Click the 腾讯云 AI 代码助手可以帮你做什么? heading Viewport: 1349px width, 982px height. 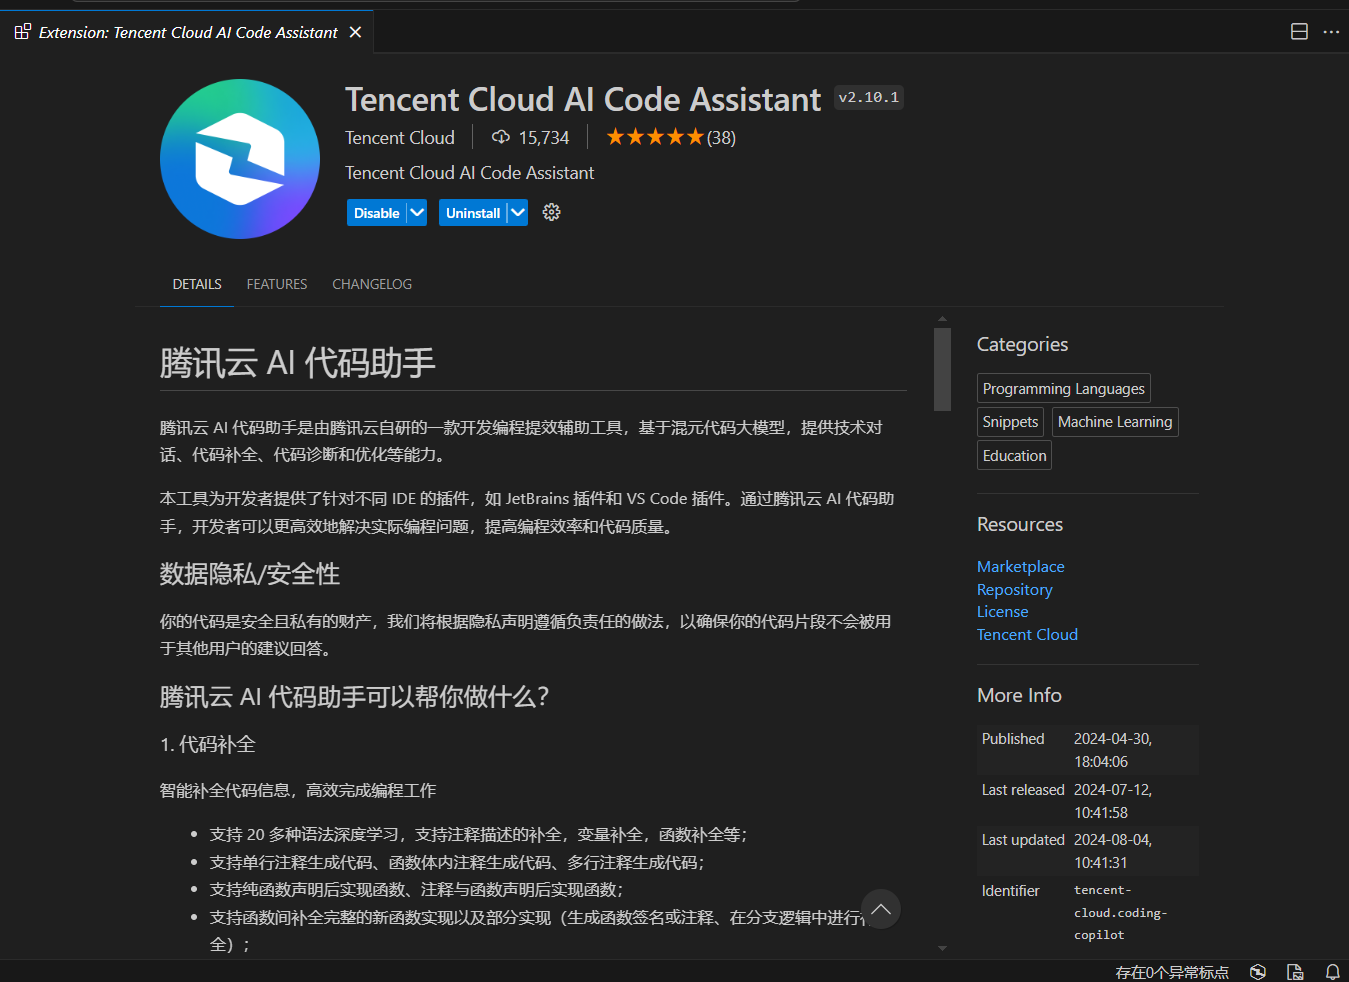354,696
